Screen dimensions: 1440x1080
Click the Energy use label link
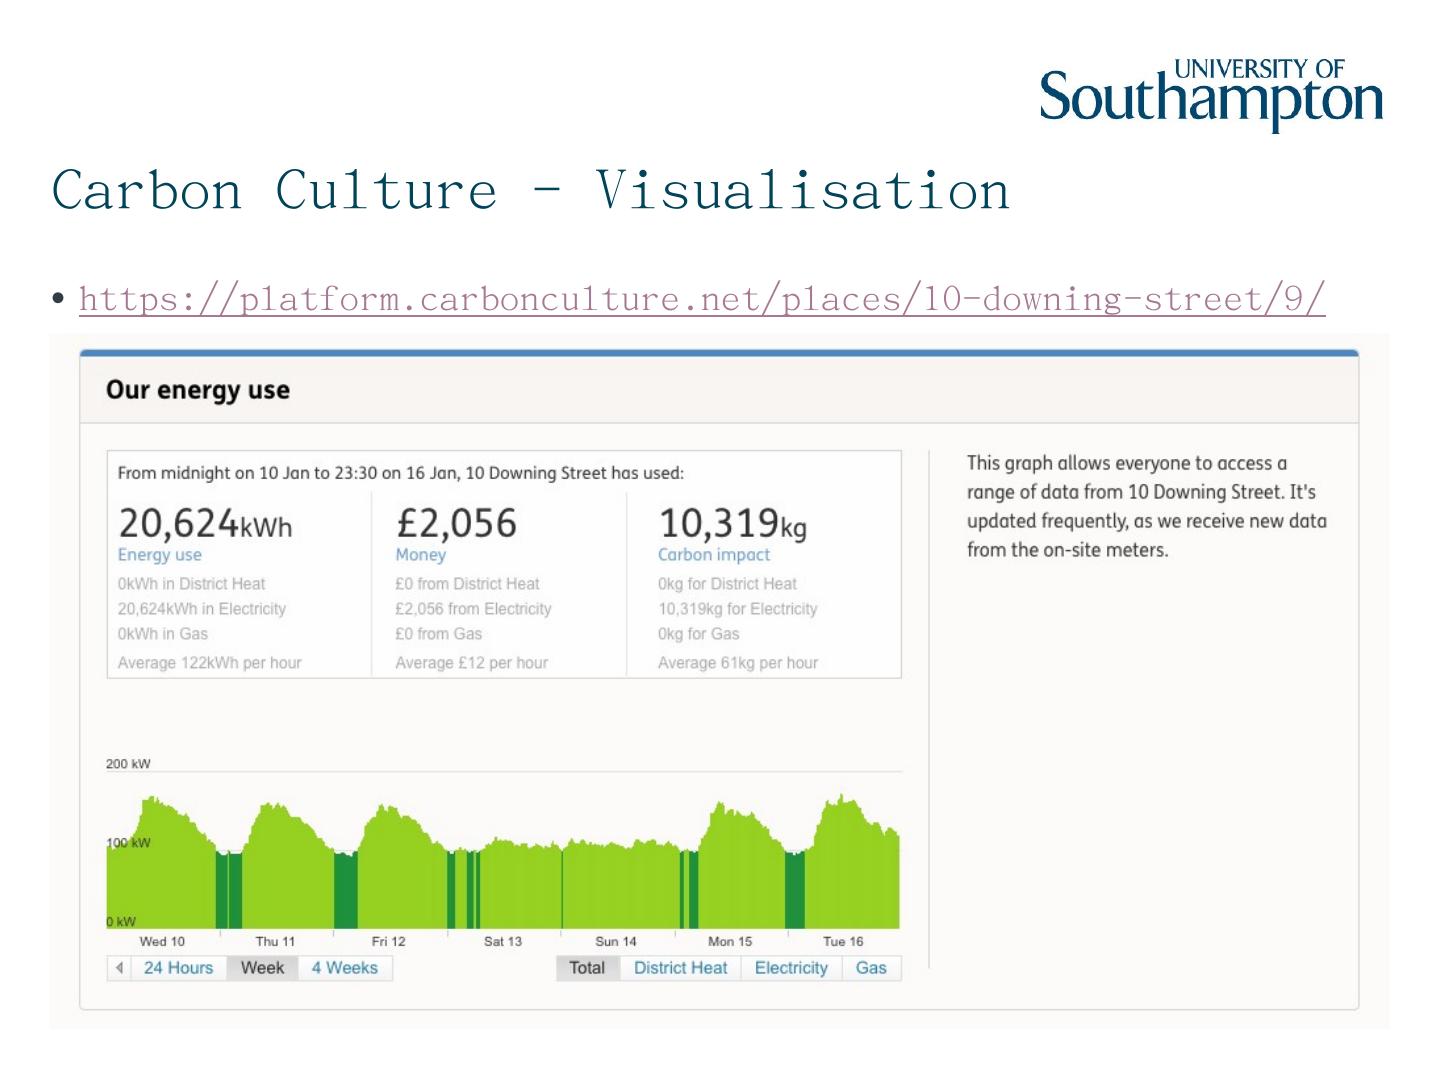click(160, 555)
